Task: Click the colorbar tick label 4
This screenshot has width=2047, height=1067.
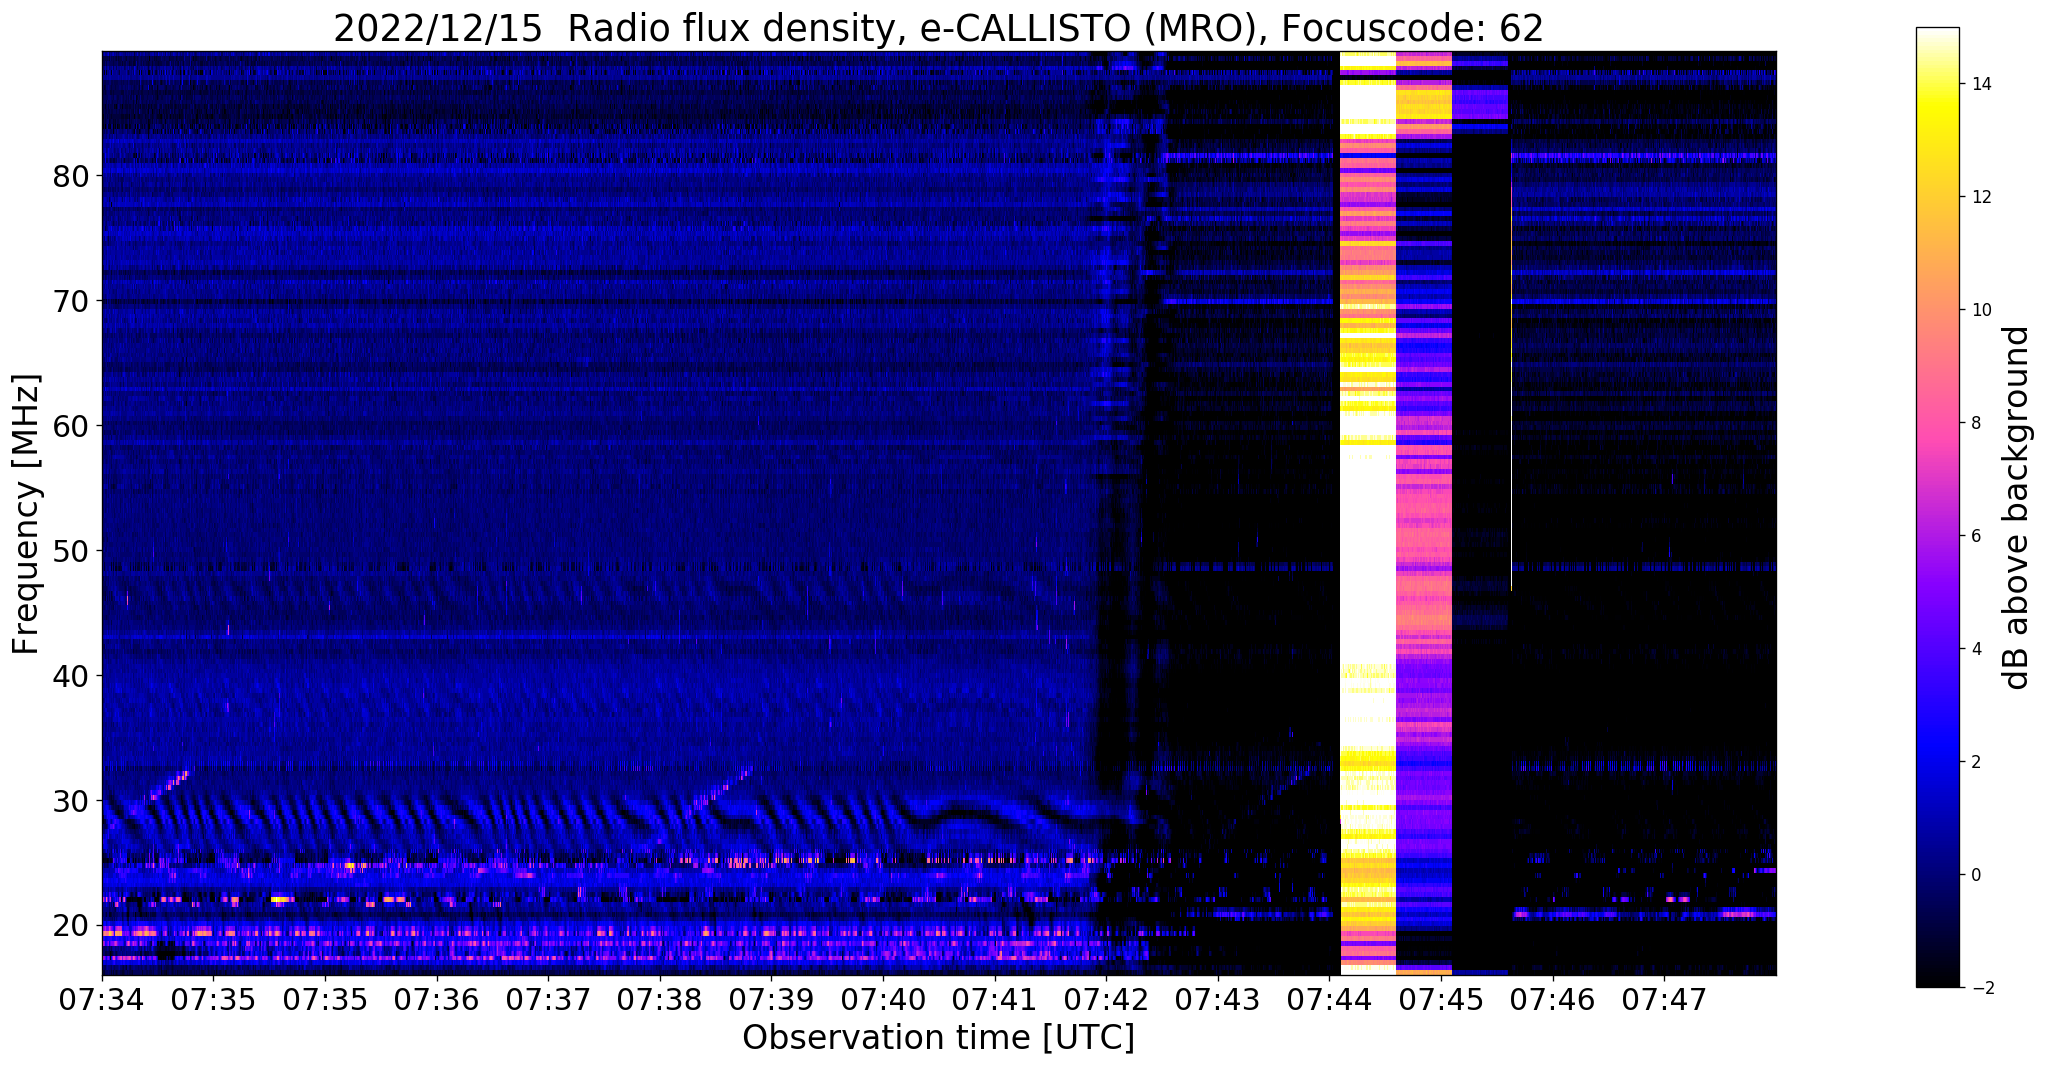Action: click(x=1975, y=649)
